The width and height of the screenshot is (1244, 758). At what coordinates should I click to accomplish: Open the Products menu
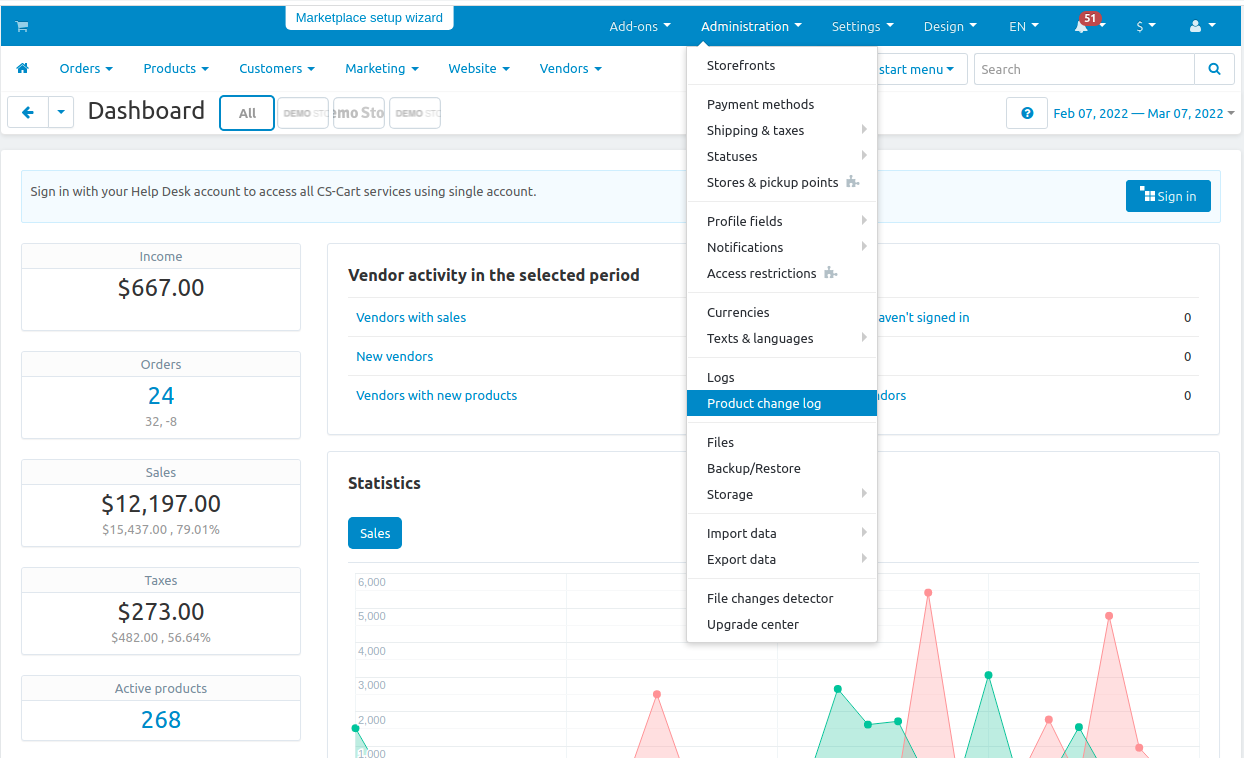[x=176, y=69]
